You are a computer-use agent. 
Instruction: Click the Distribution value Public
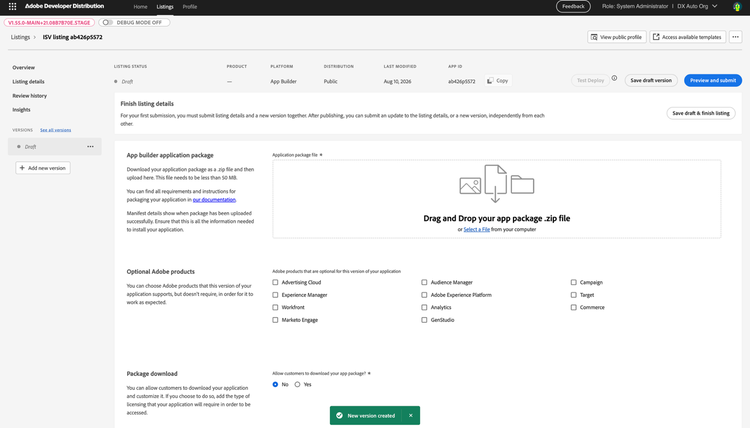331,81
